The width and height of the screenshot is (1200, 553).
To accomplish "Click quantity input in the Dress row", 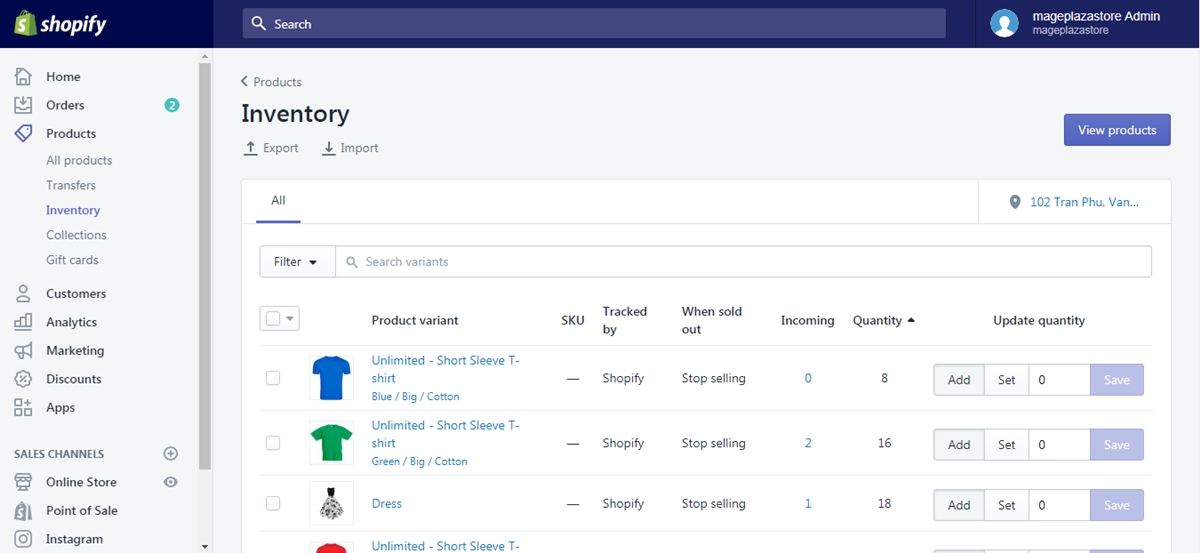I will tap(1059, 505).
